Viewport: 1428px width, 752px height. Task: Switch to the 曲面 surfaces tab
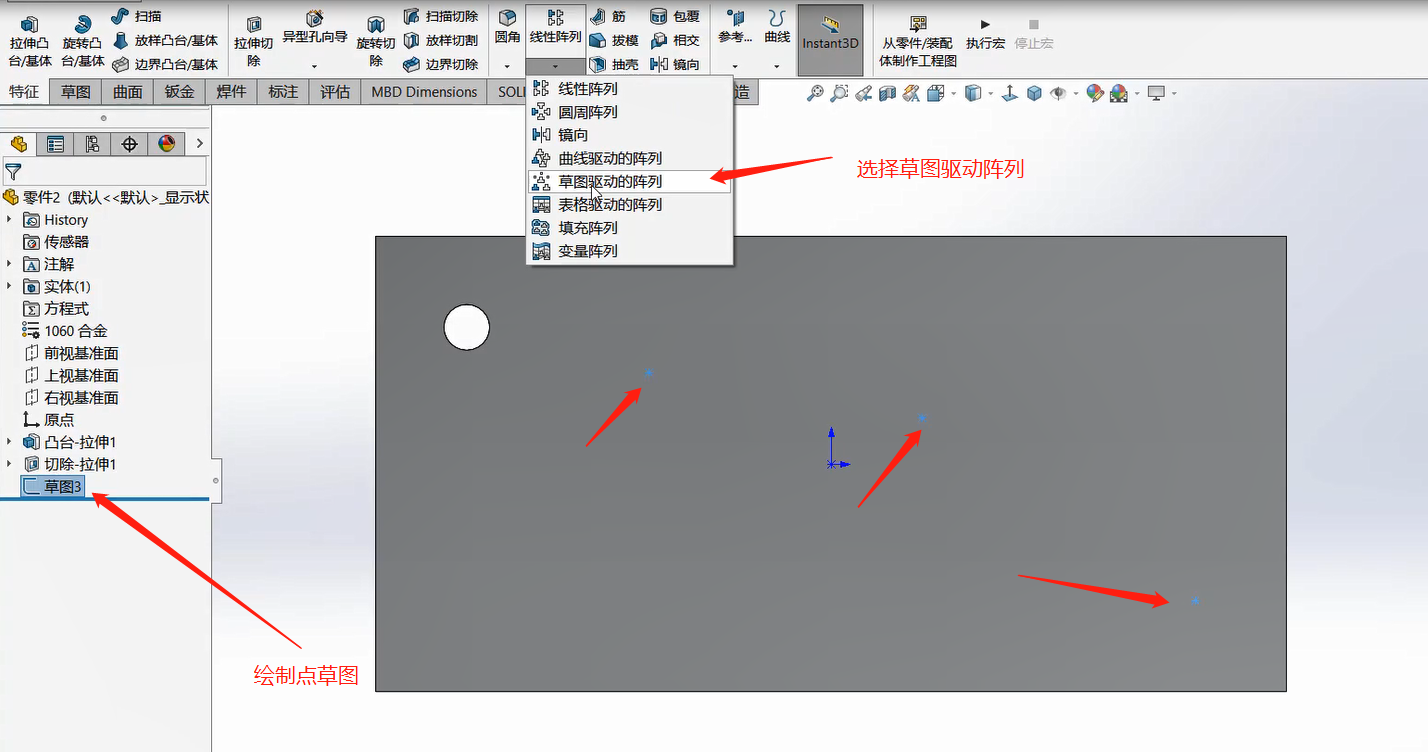[128, 92]
